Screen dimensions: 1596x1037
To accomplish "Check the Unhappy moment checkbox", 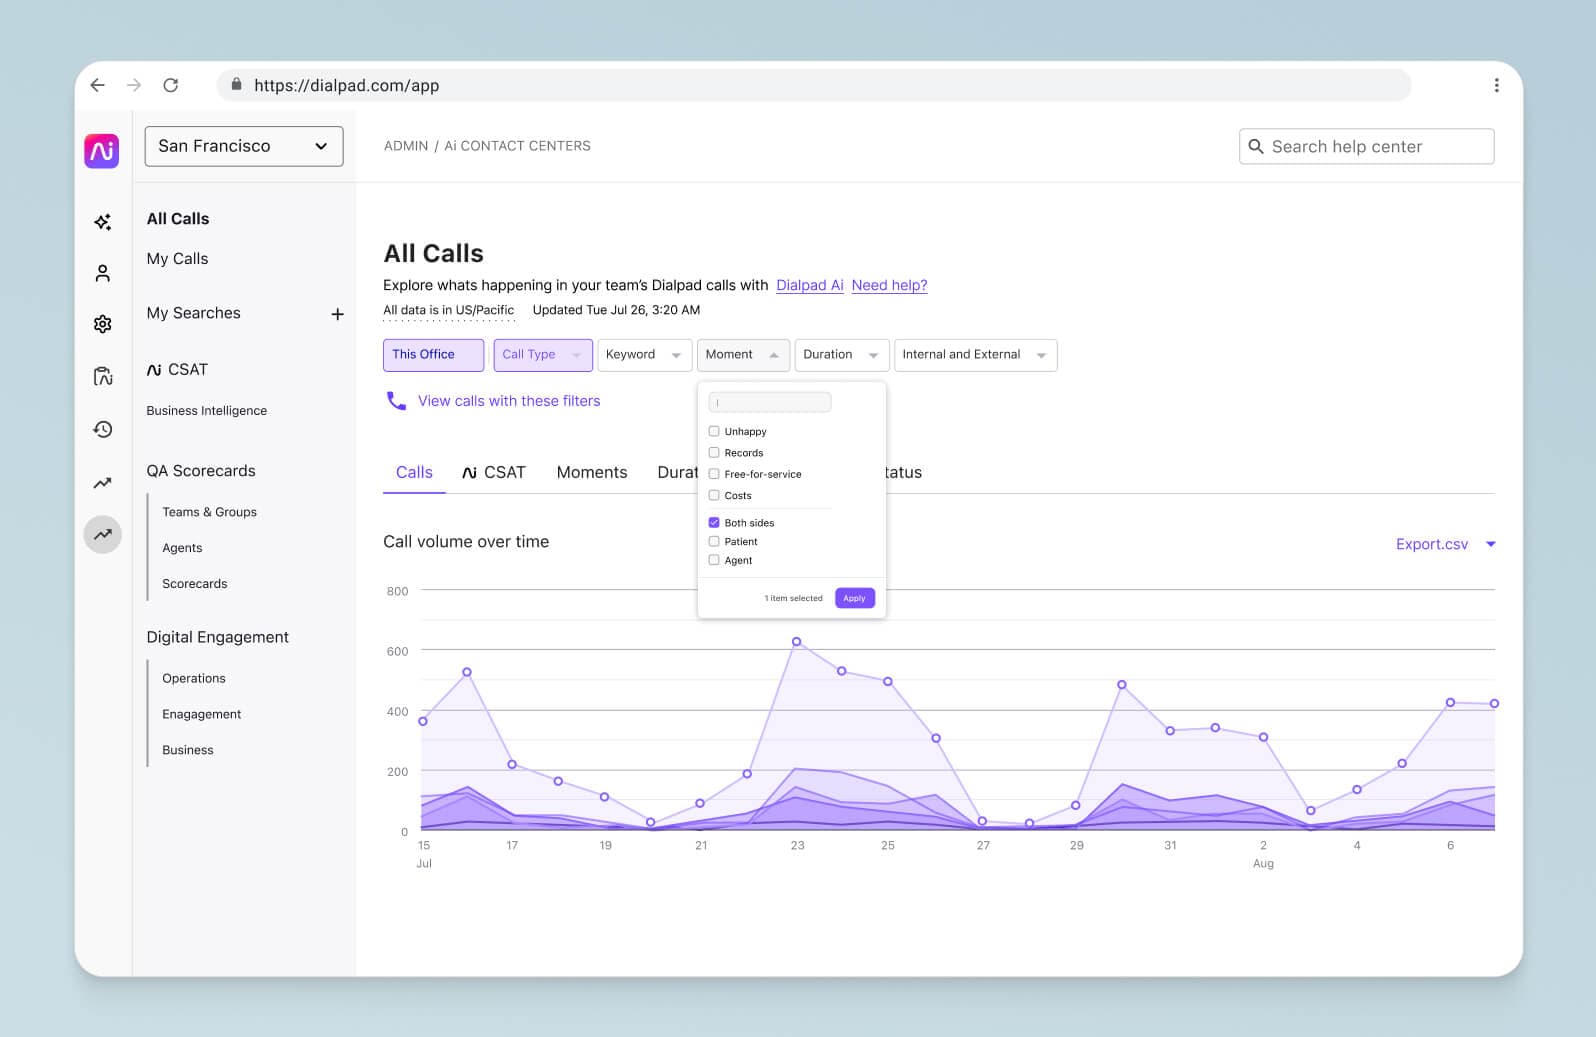I will click(714, 431).
